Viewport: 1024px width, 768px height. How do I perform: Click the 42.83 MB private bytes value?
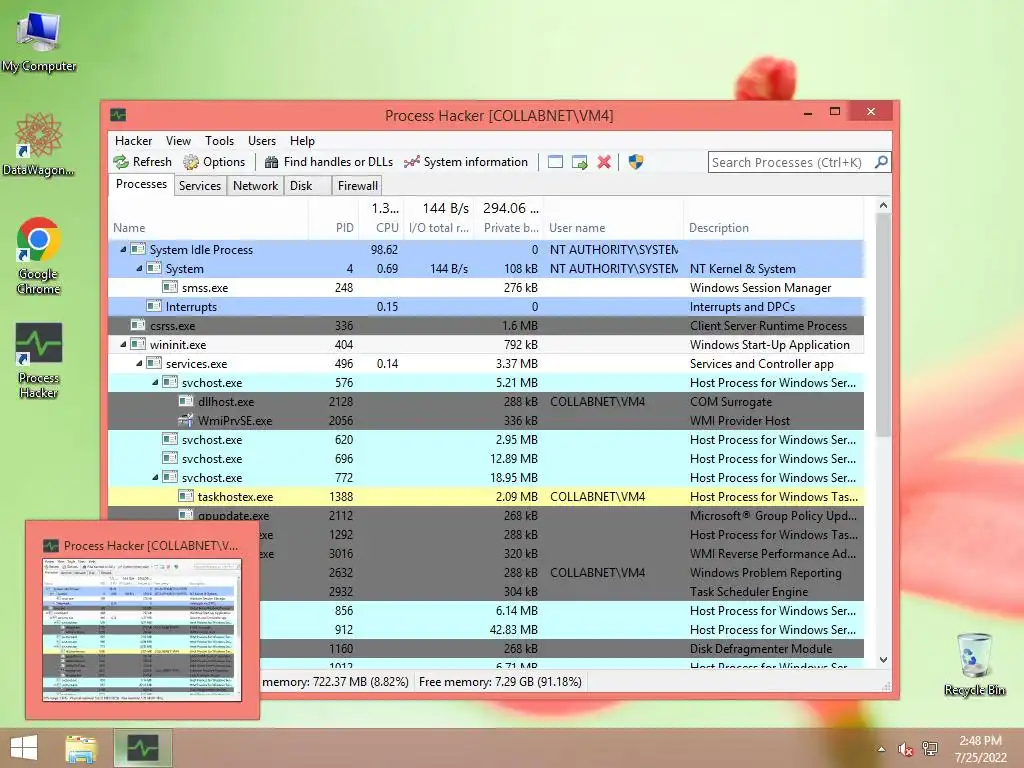[x=513, y=630]
